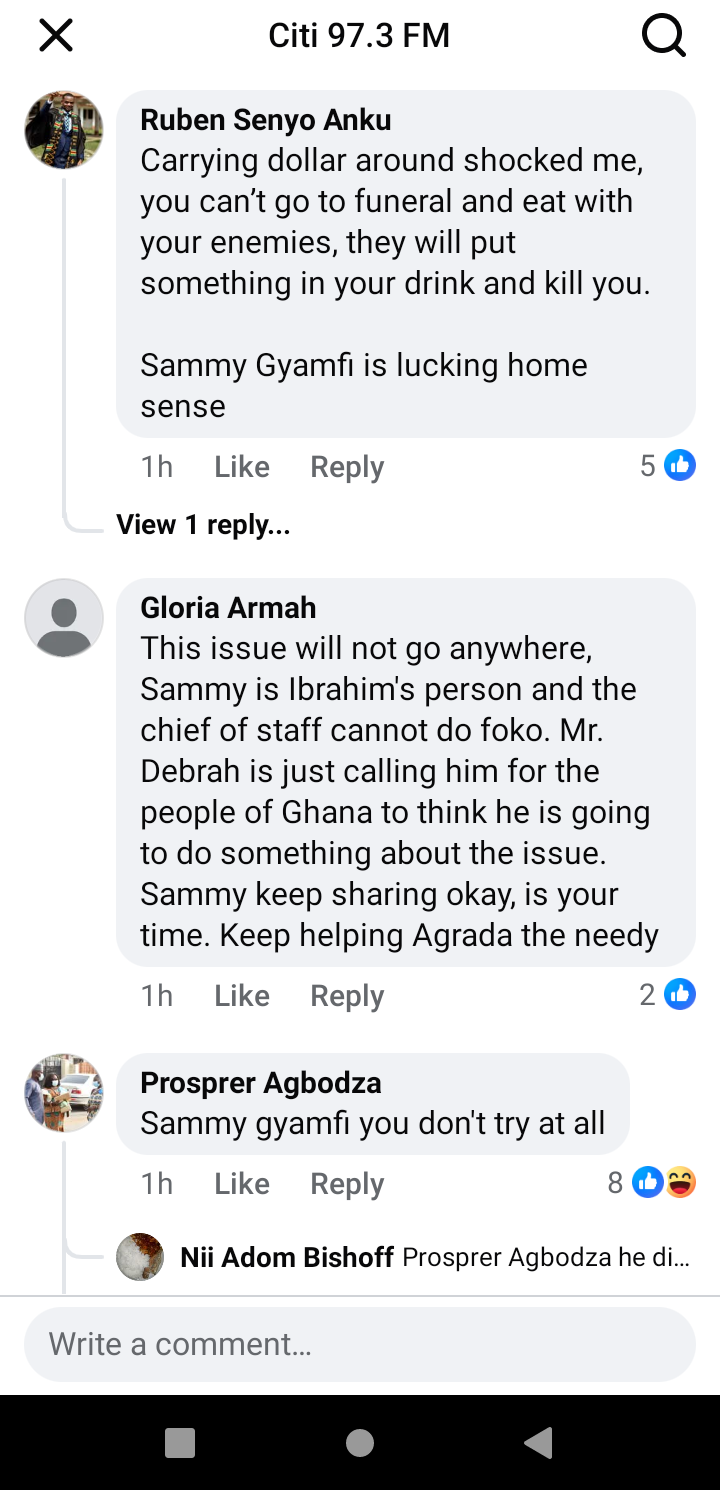Open search with the magnifier icon

click(662, 37)
